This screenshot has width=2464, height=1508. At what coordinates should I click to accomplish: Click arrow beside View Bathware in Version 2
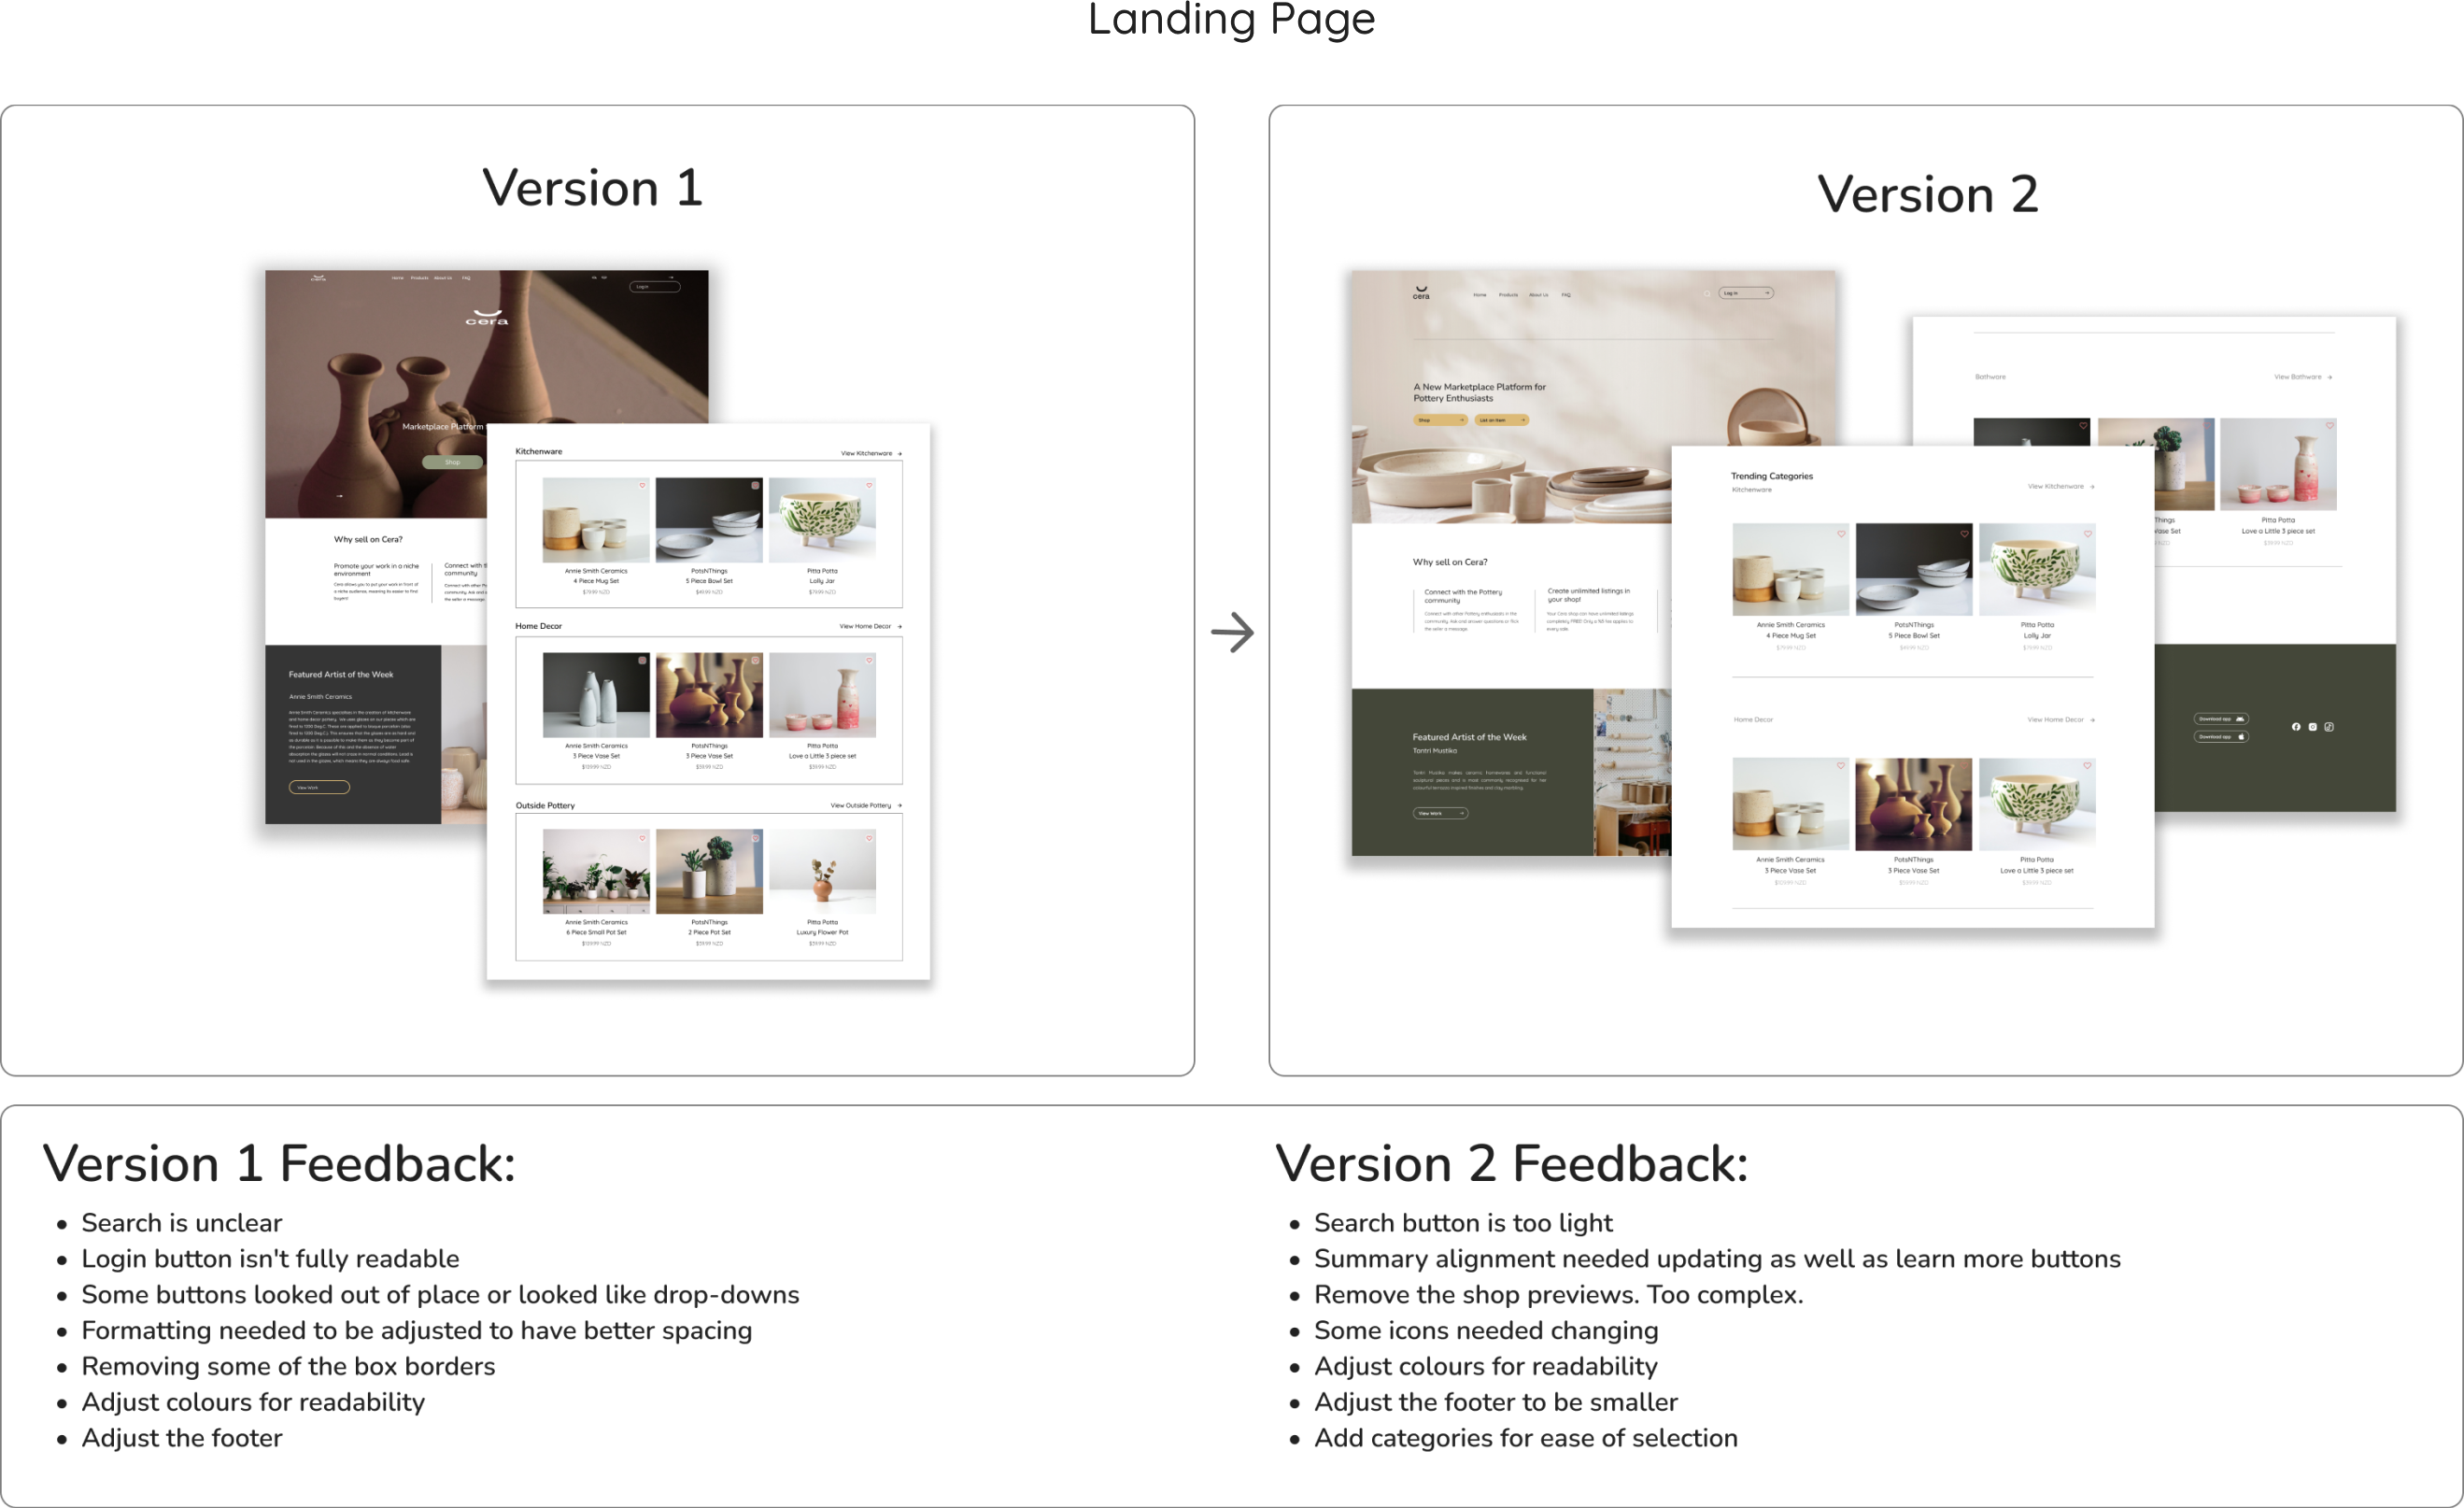(x=2329, y=378)
